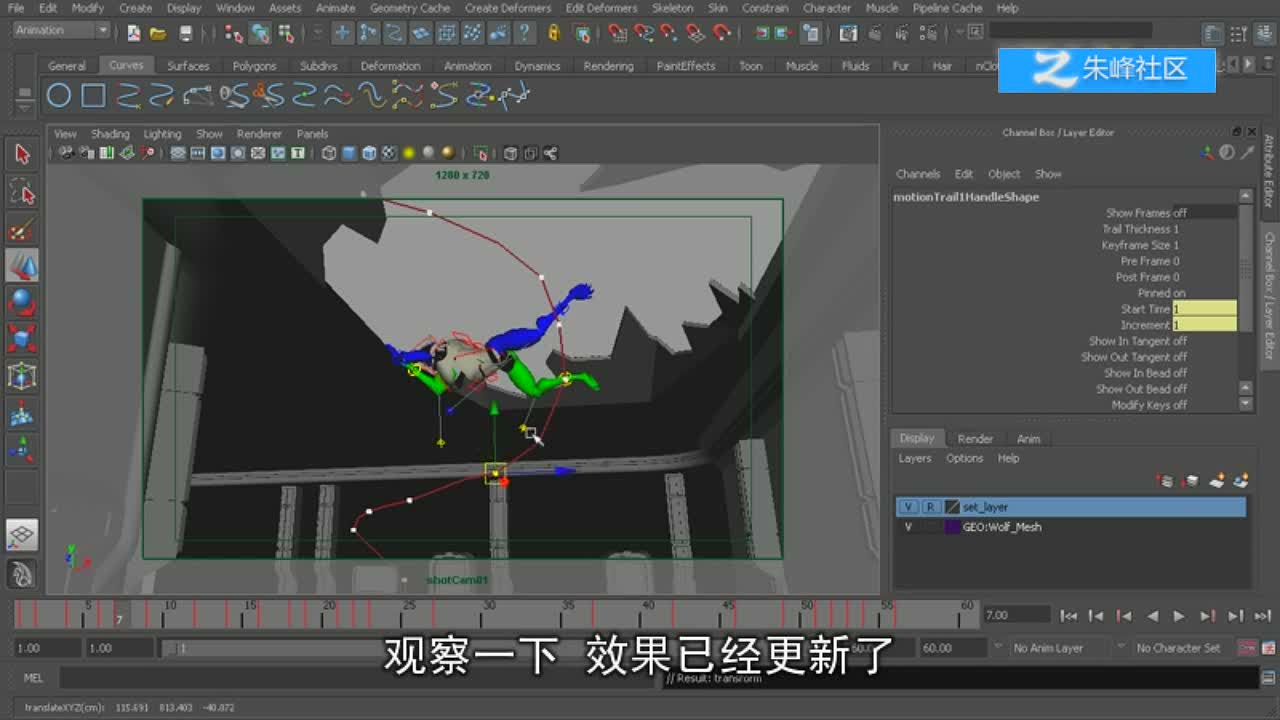Click the Open Scene folder icon
This screenshot has width=1280, height=720.
pyautogui.click(x=158, y=33)
